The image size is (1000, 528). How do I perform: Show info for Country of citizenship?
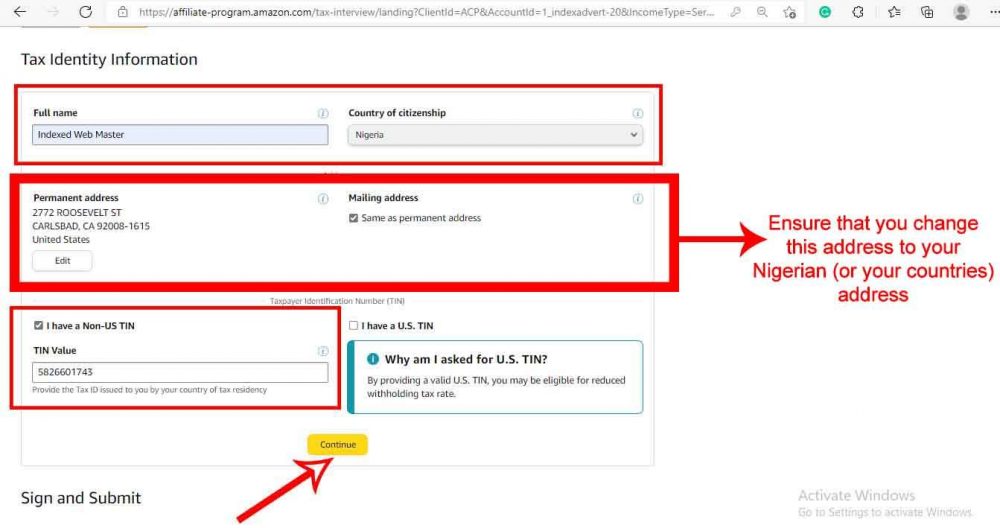[637, 113]
